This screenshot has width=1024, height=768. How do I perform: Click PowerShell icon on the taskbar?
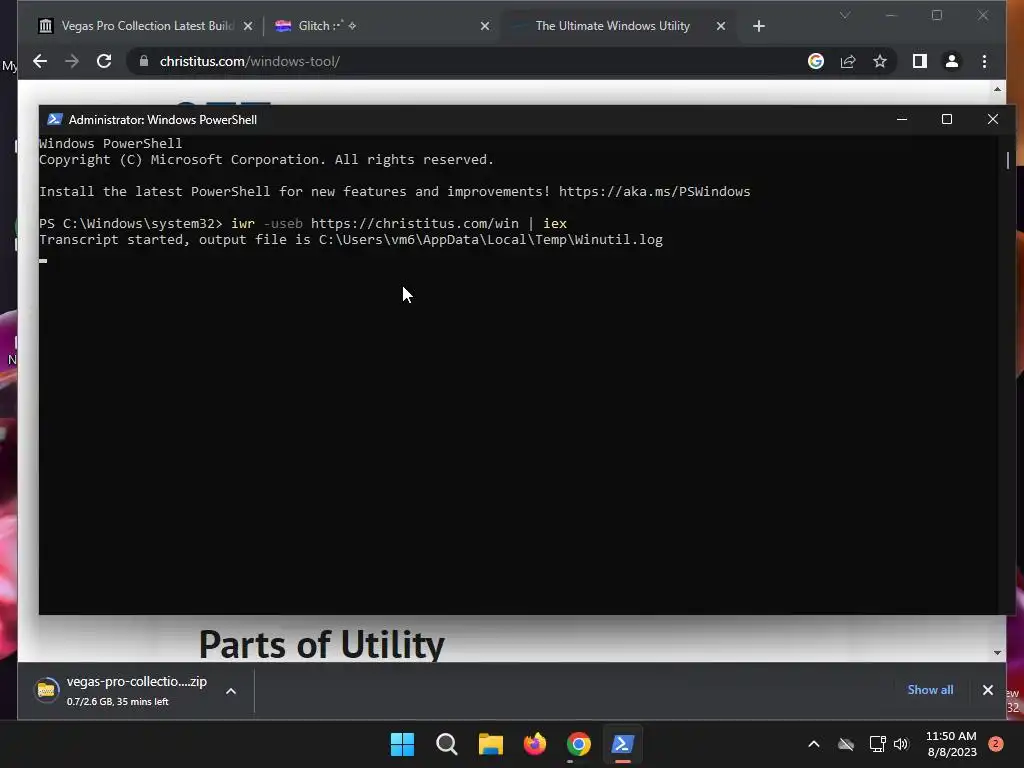(622, 744)
